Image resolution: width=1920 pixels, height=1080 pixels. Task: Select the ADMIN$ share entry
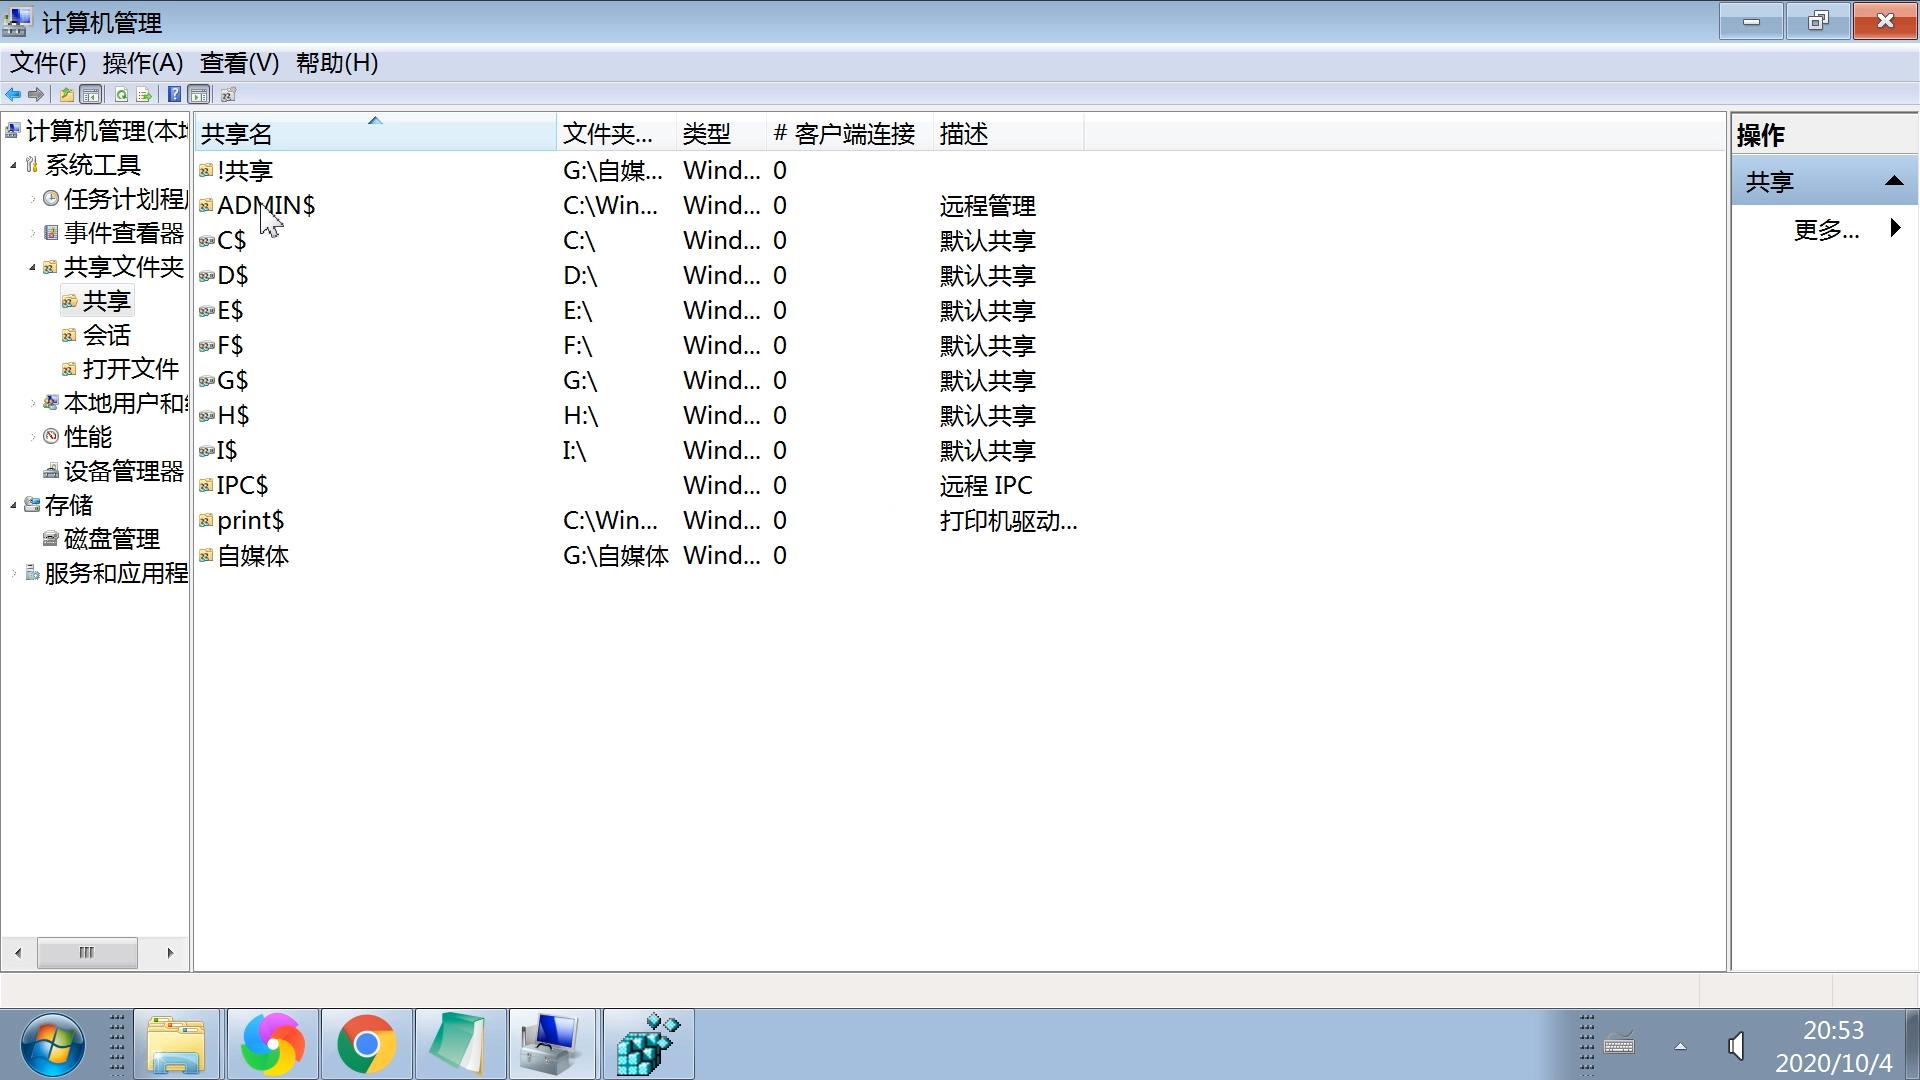(266, 205)
